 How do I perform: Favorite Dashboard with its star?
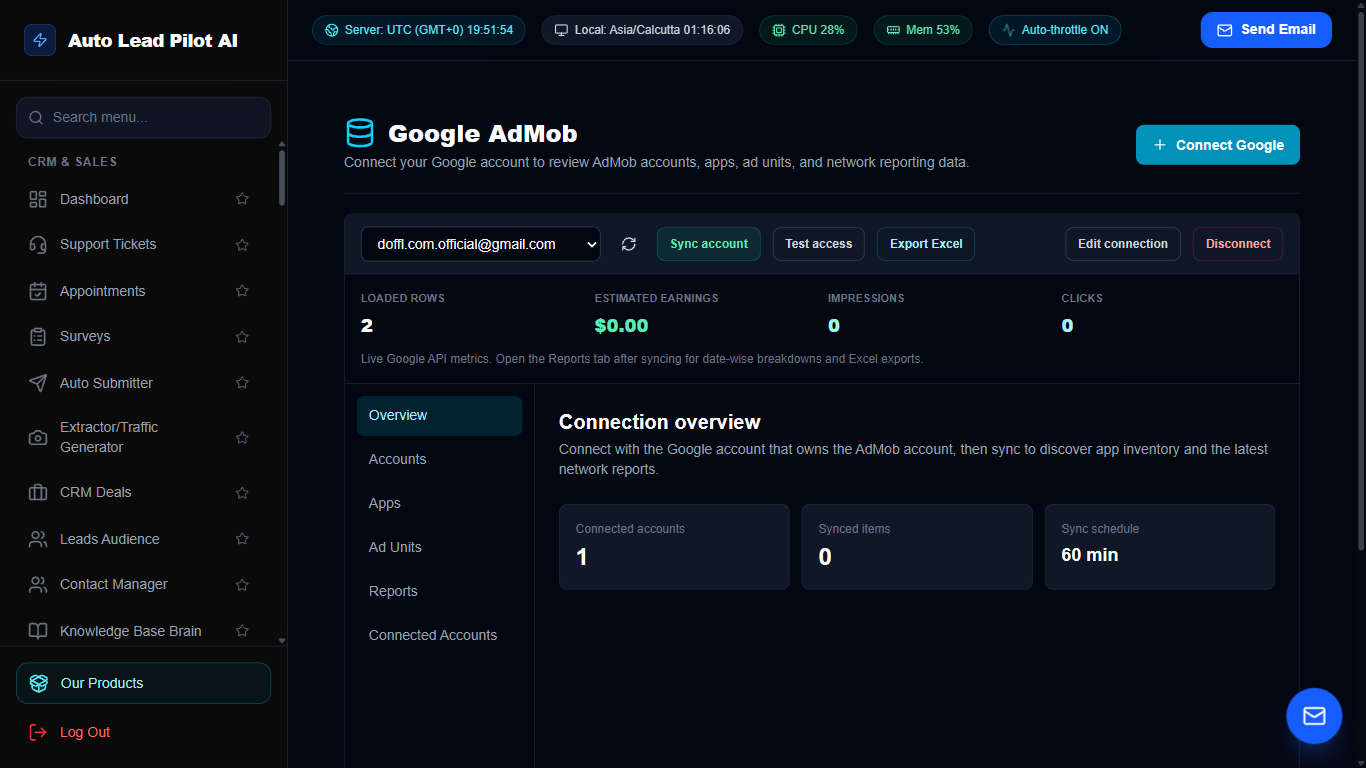tap(242, 199)
